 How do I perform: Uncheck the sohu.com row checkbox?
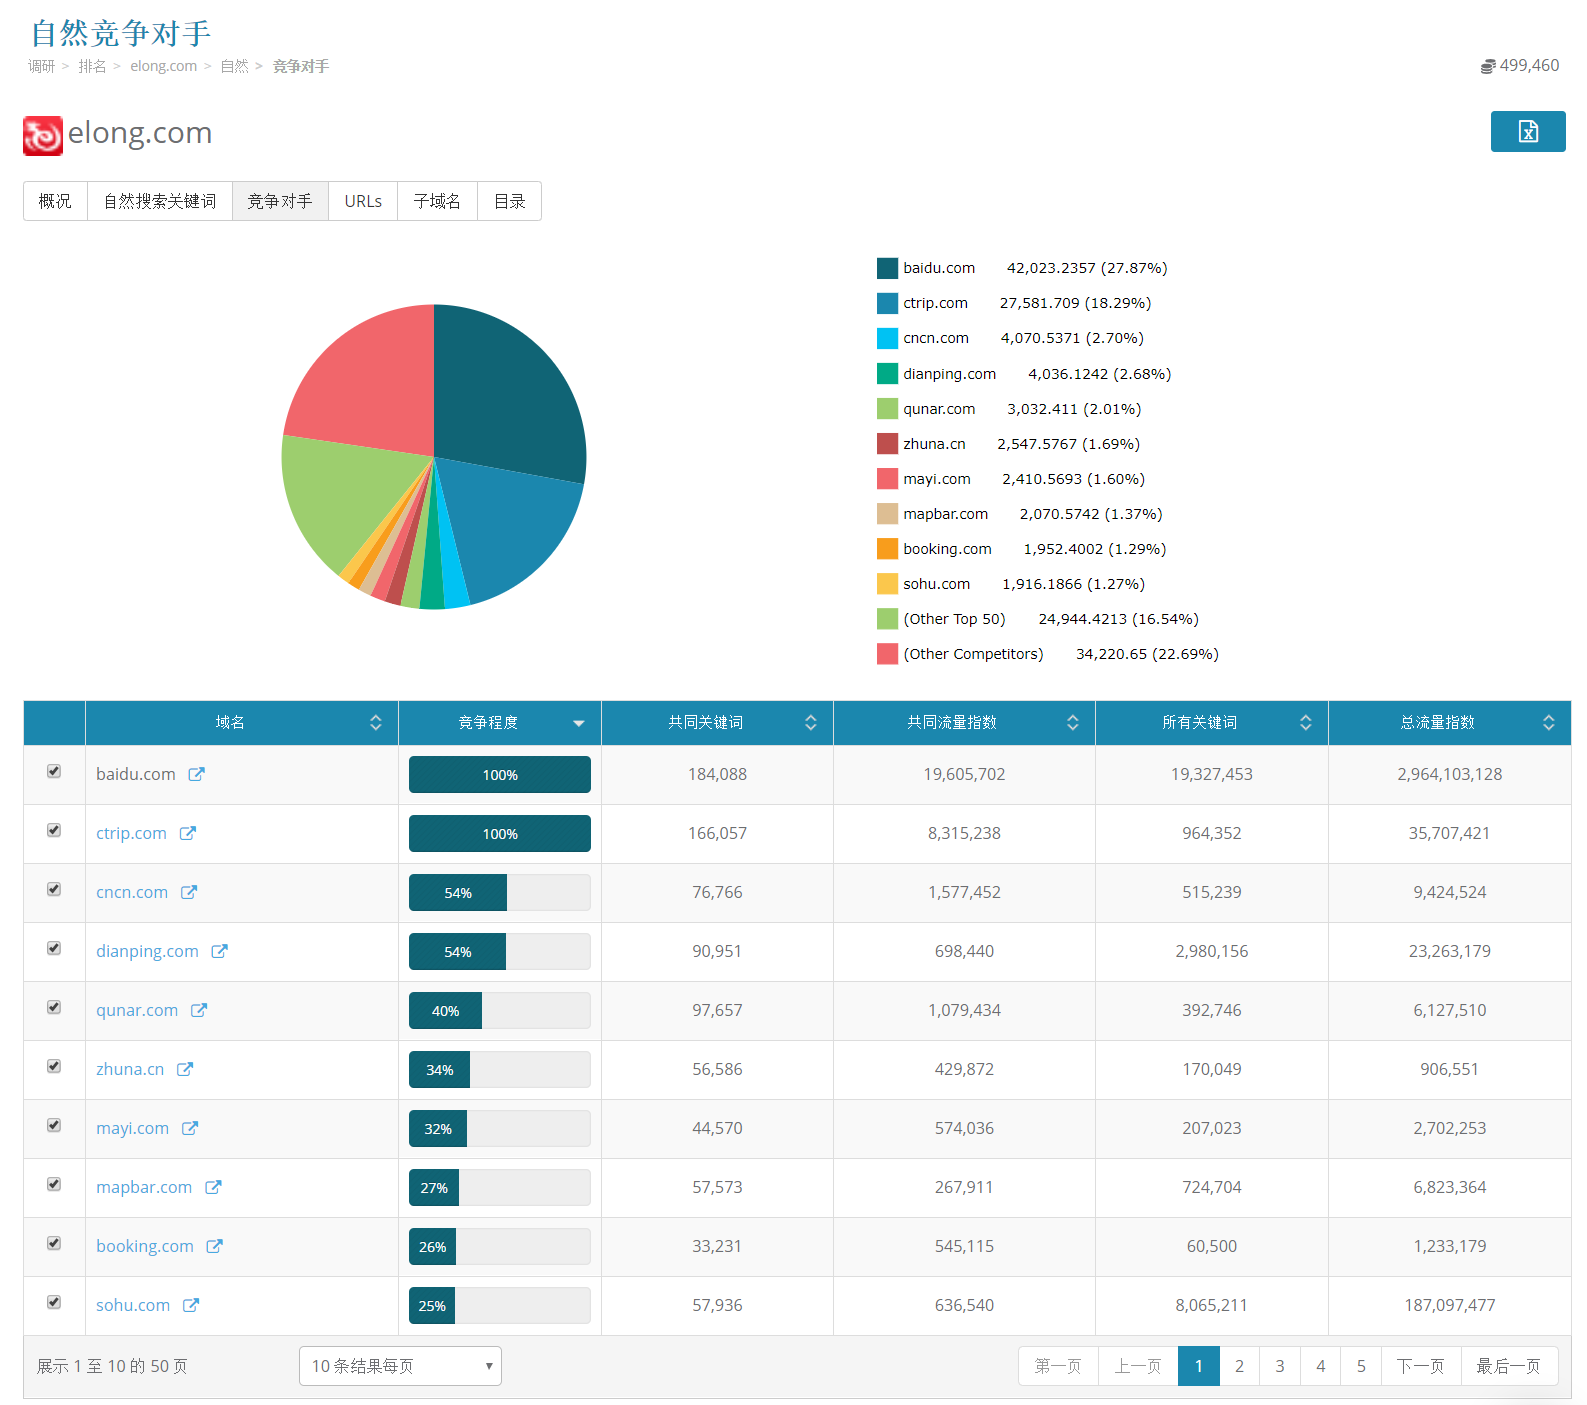(x=54, y=1302)
